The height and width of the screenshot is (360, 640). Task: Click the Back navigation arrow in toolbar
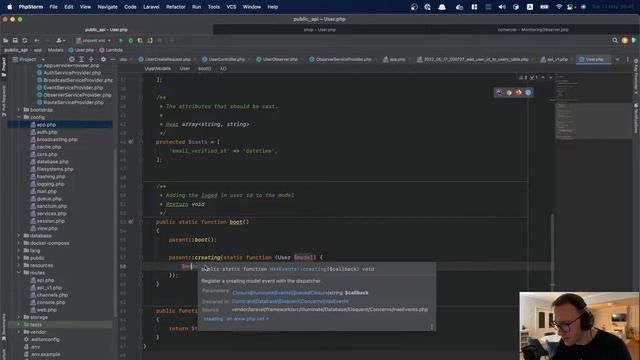37,40
